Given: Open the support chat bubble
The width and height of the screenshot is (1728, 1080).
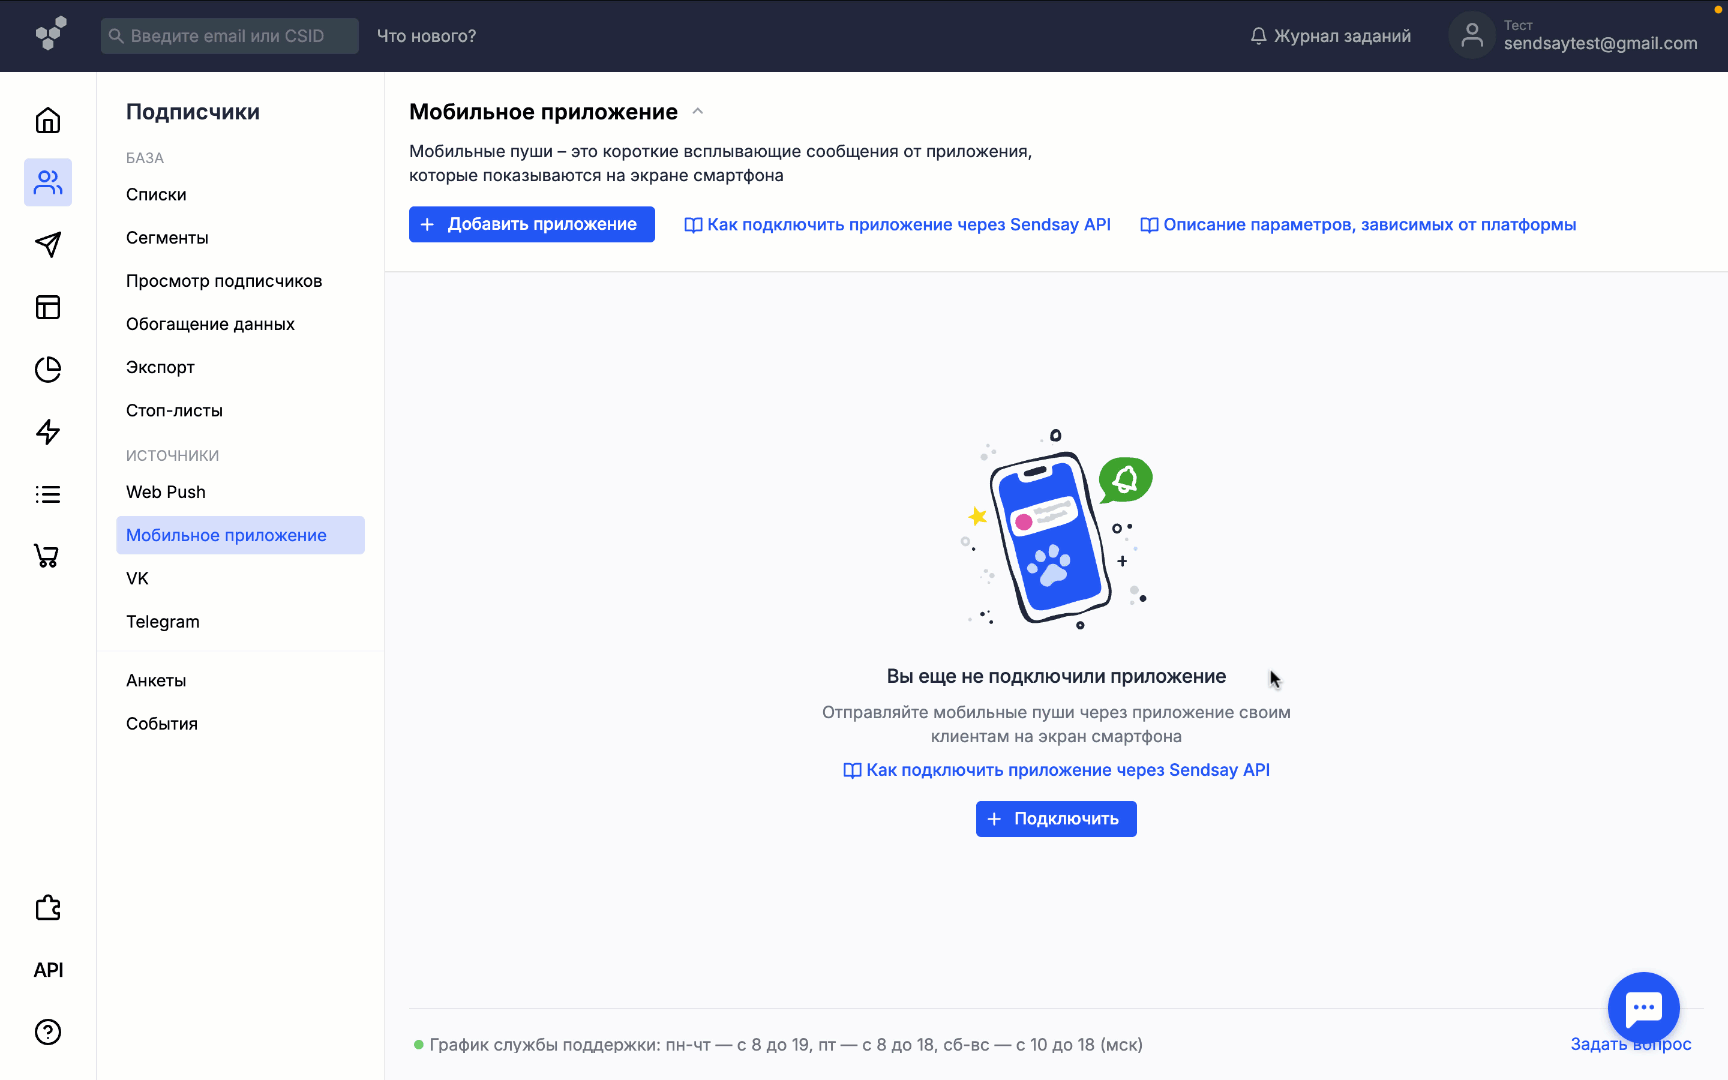Looking at the screenshot, I should click(1643, 1008).
